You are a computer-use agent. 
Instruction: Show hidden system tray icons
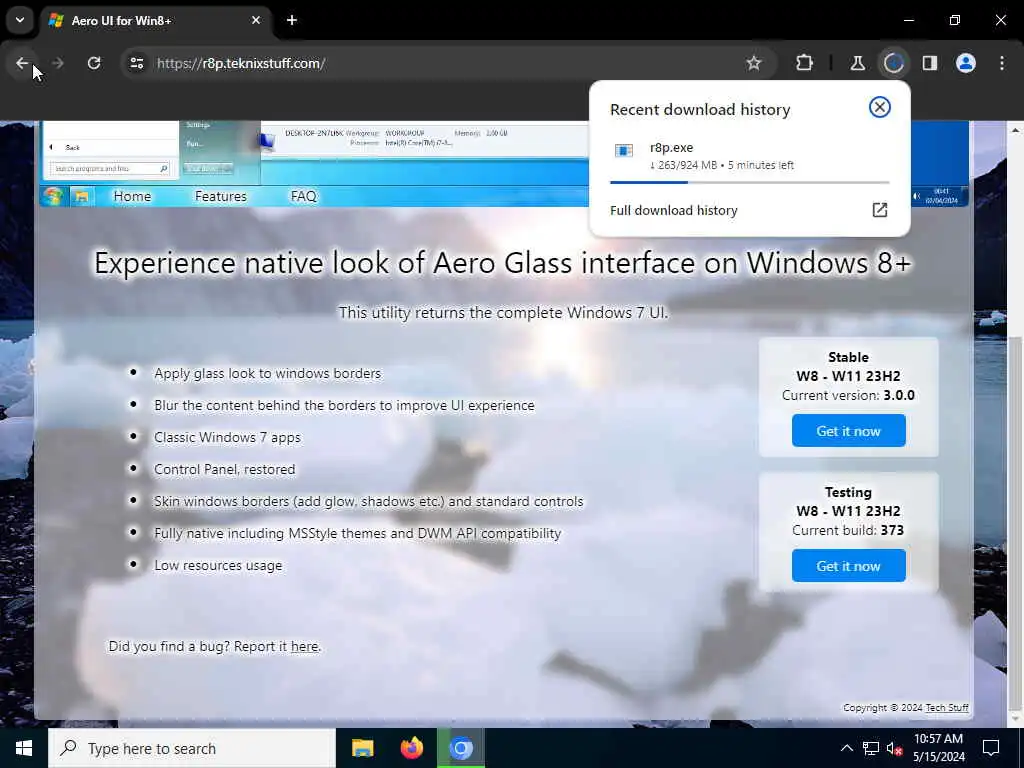pos(846,748)
